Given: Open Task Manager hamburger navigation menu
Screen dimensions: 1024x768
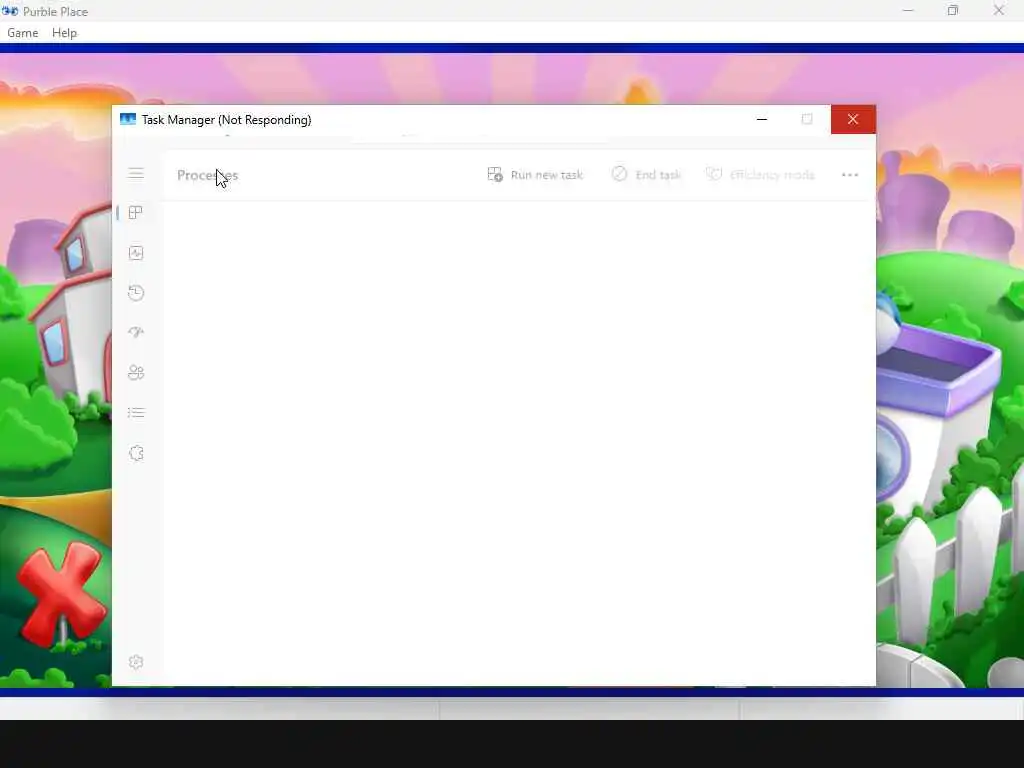Looking at the screenshot, I should pos(136,173).
